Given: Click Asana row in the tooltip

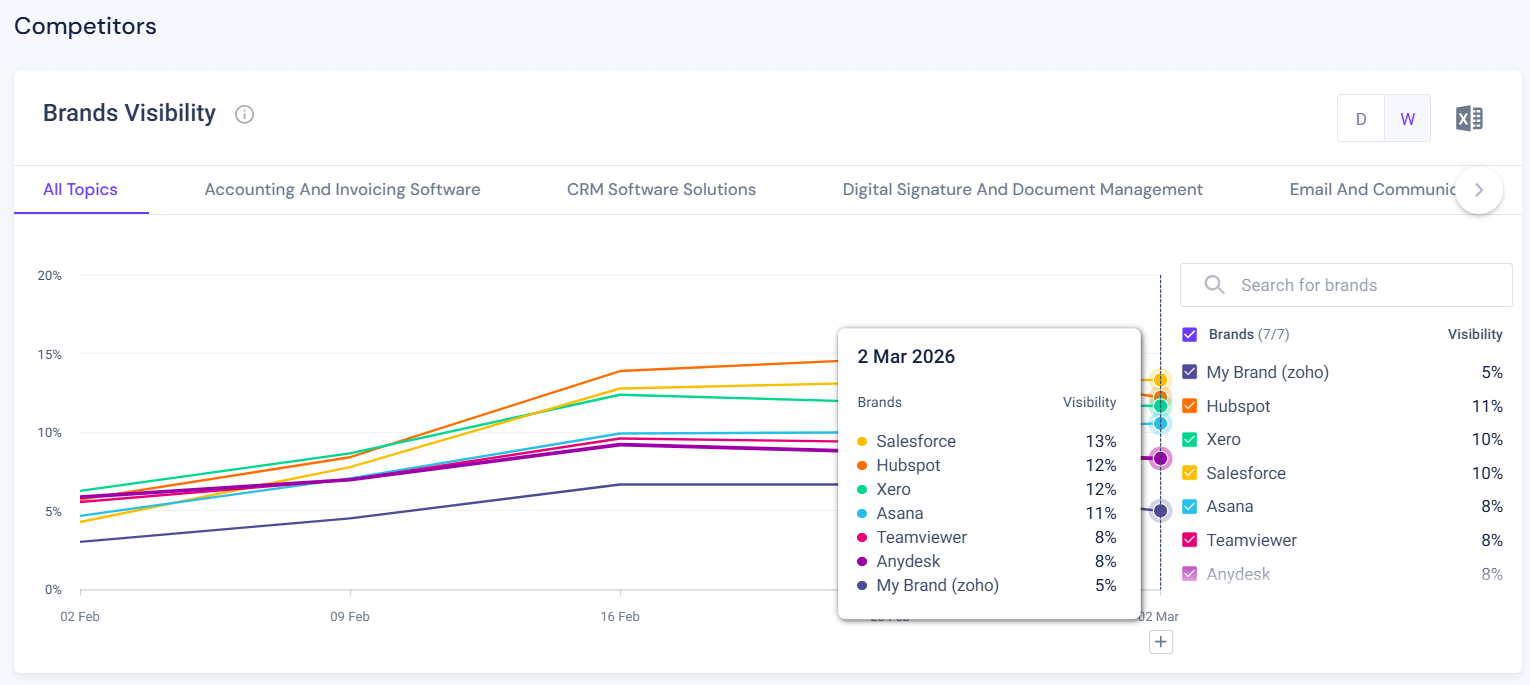Looking at the screenshot, I should point(987,513).
